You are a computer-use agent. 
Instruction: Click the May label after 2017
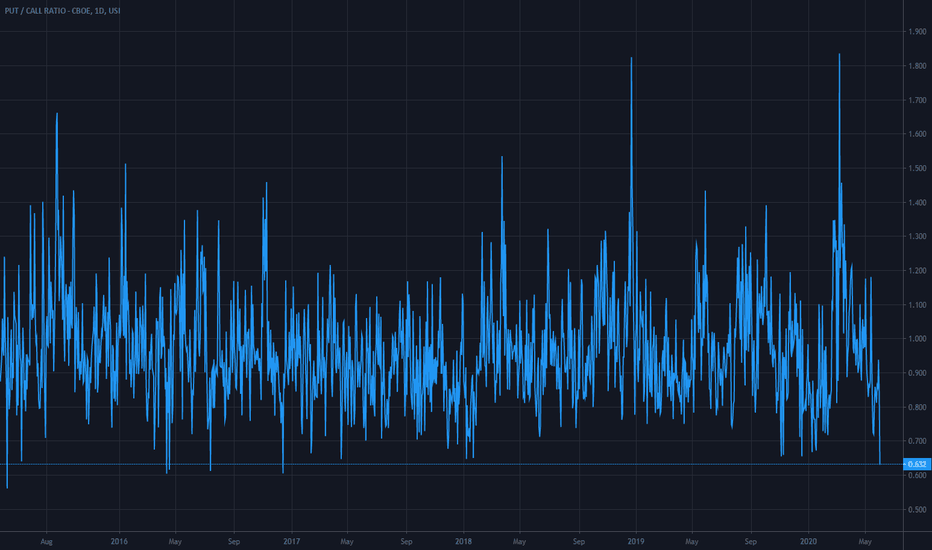point(347,542)
